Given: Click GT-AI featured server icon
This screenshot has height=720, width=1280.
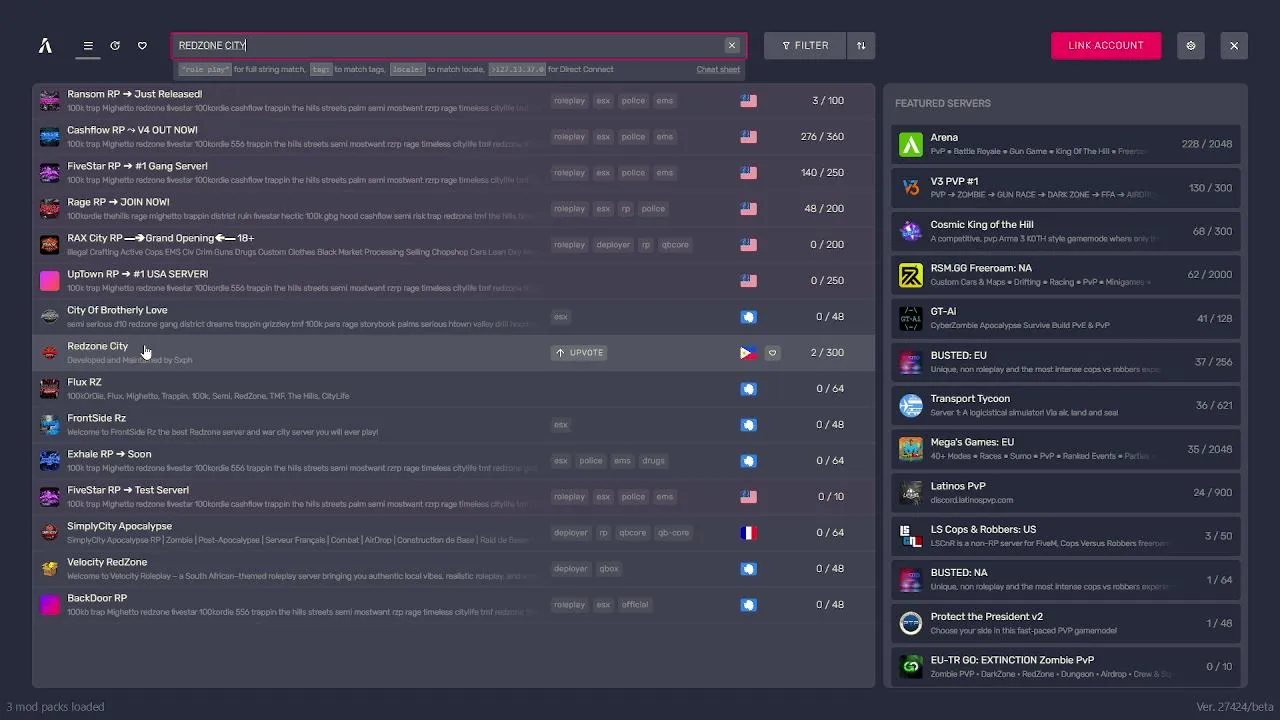Looking at the screenshot, I should (911, 318).
